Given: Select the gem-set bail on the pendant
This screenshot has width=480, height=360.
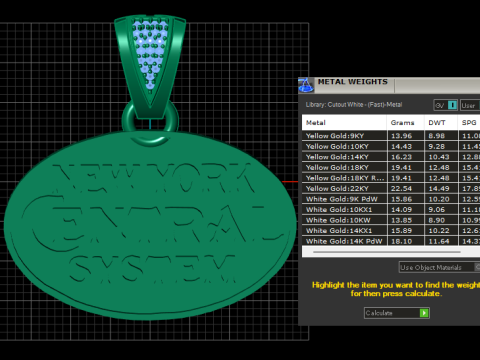Looking at the screenshot, I should click(150, 67).
